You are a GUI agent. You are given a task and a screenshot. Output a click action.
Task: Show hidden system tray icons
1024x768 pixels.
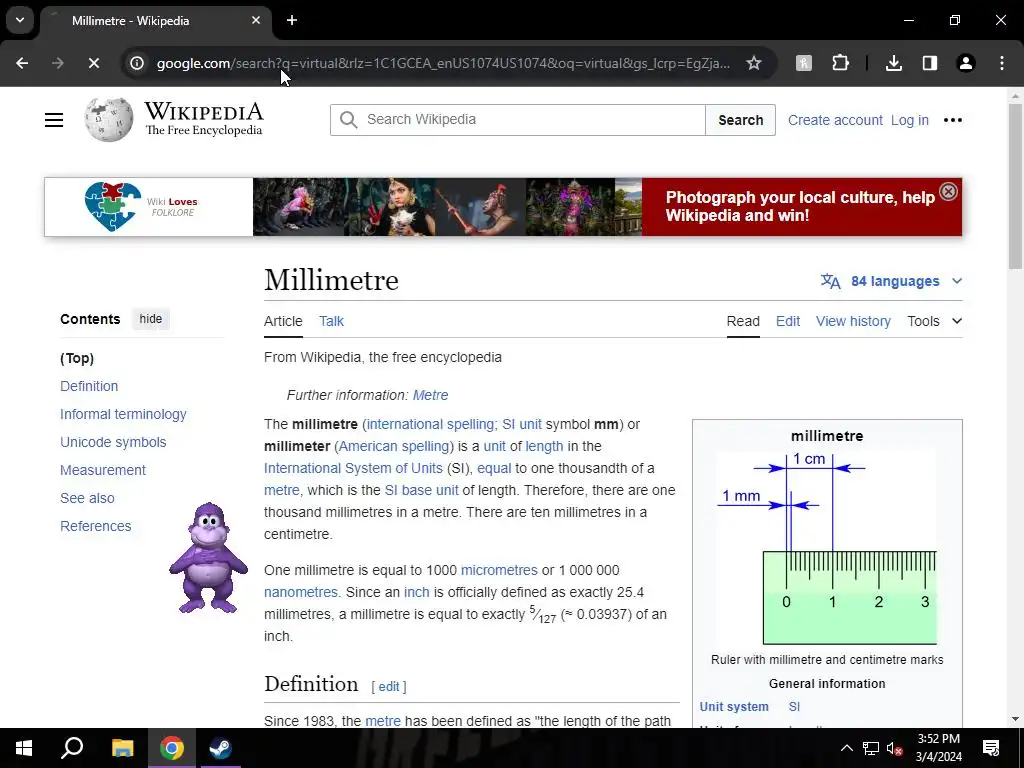tap(846, 748)
